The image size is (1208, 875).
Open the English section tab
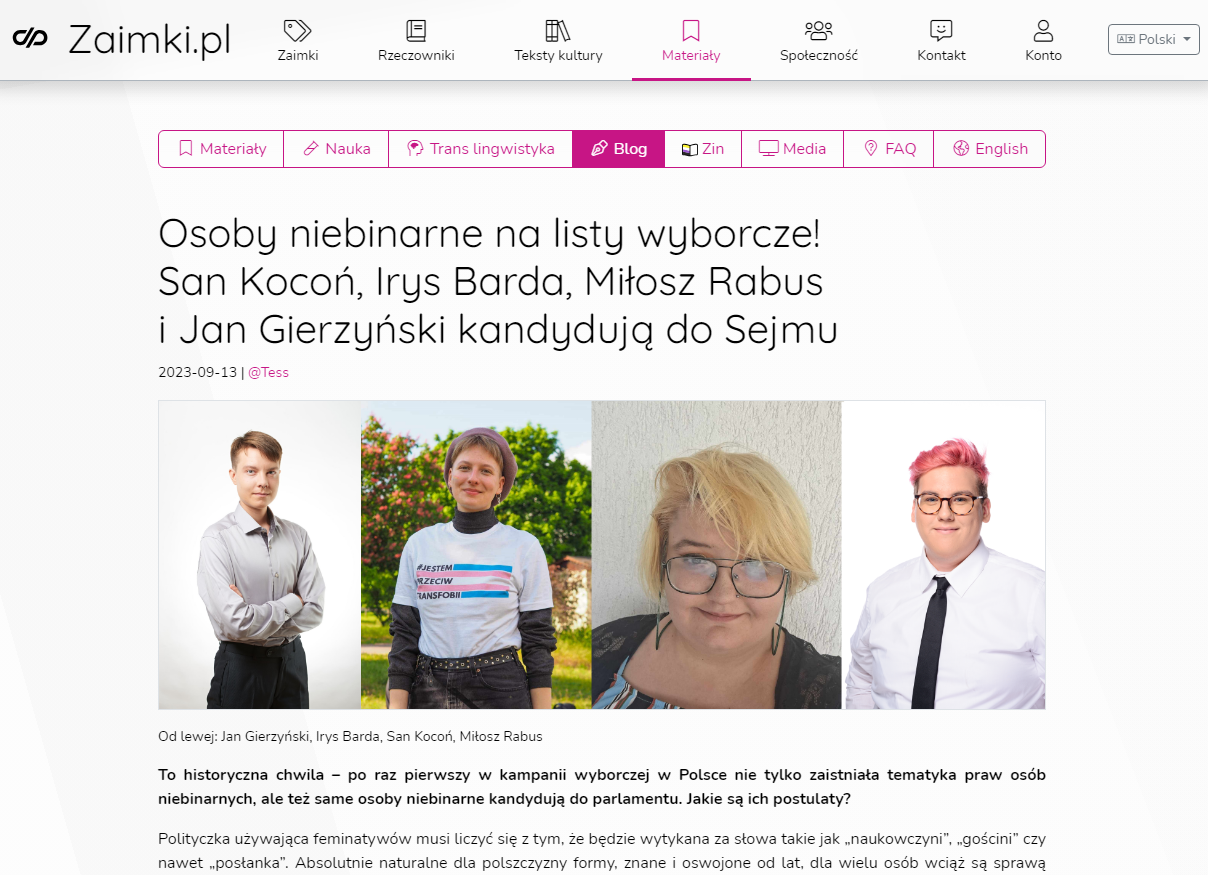989,149
